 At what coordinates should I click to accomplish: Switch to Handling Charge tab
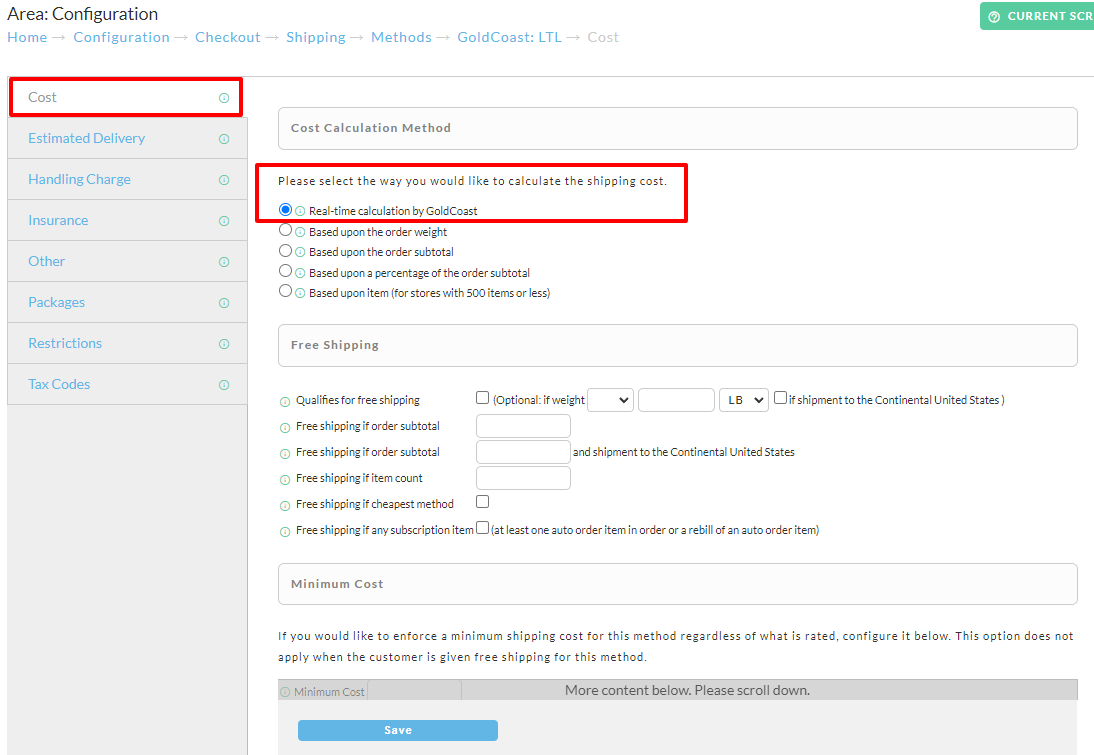(128, 179)
